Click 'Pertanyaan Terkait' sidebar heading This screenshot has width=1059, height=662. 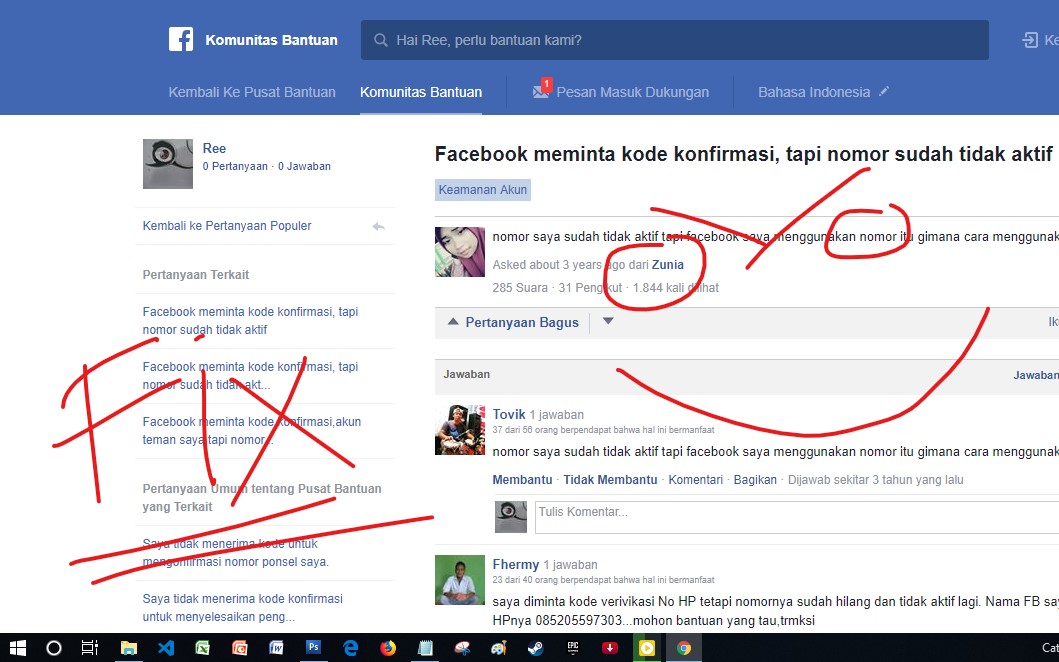pyautogui.click(x=196, y=275)
